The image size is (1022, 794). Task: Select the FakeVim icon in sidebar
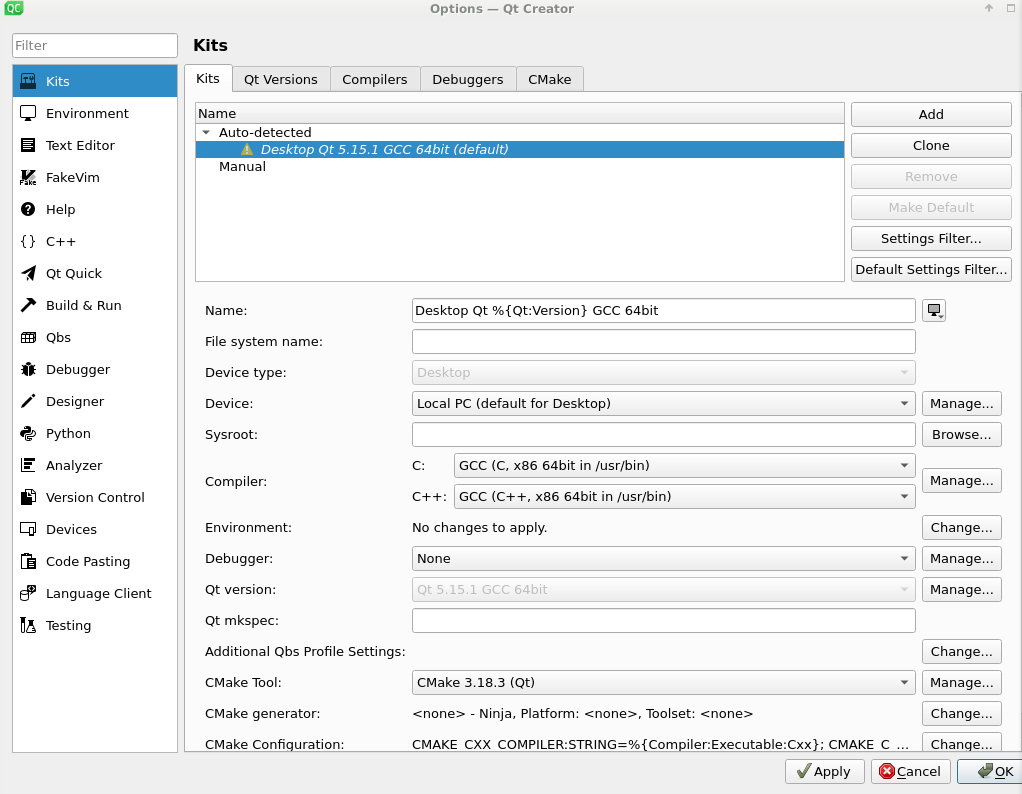(28, 177)
